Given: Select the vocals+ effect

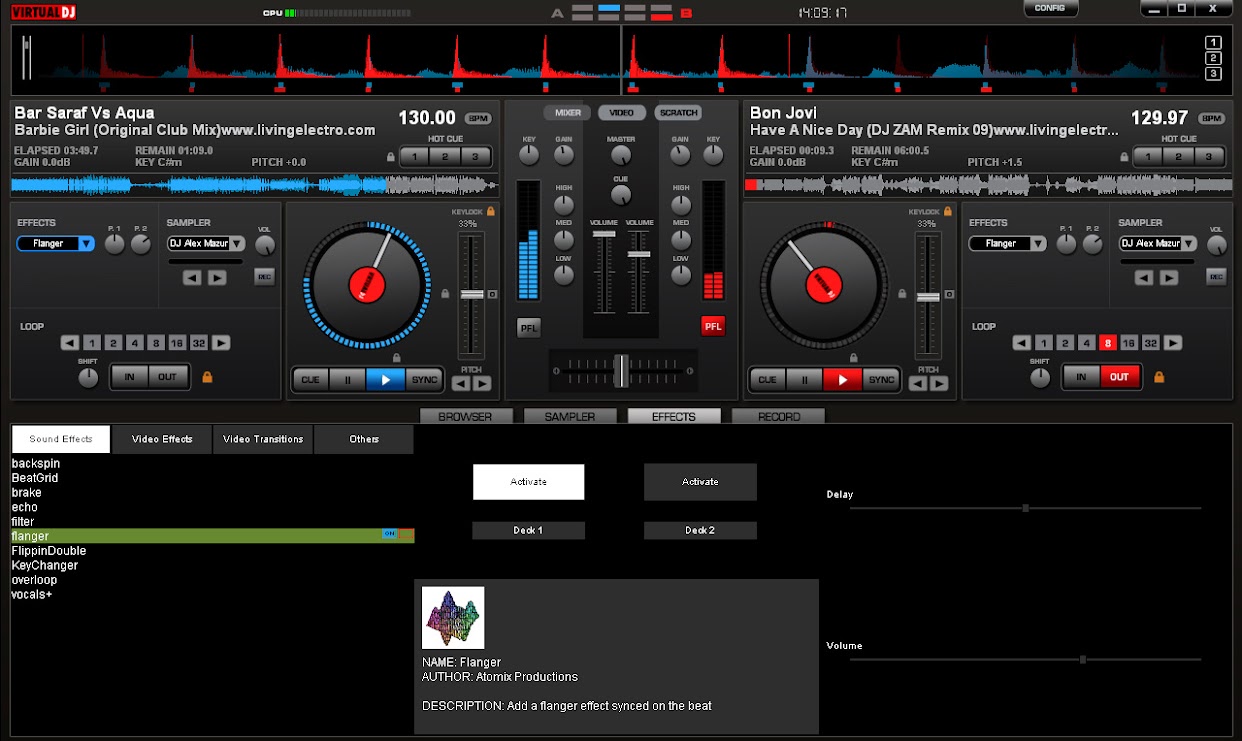Looking at the screenshot, I should pyautogui.click(x=212, y=594).
